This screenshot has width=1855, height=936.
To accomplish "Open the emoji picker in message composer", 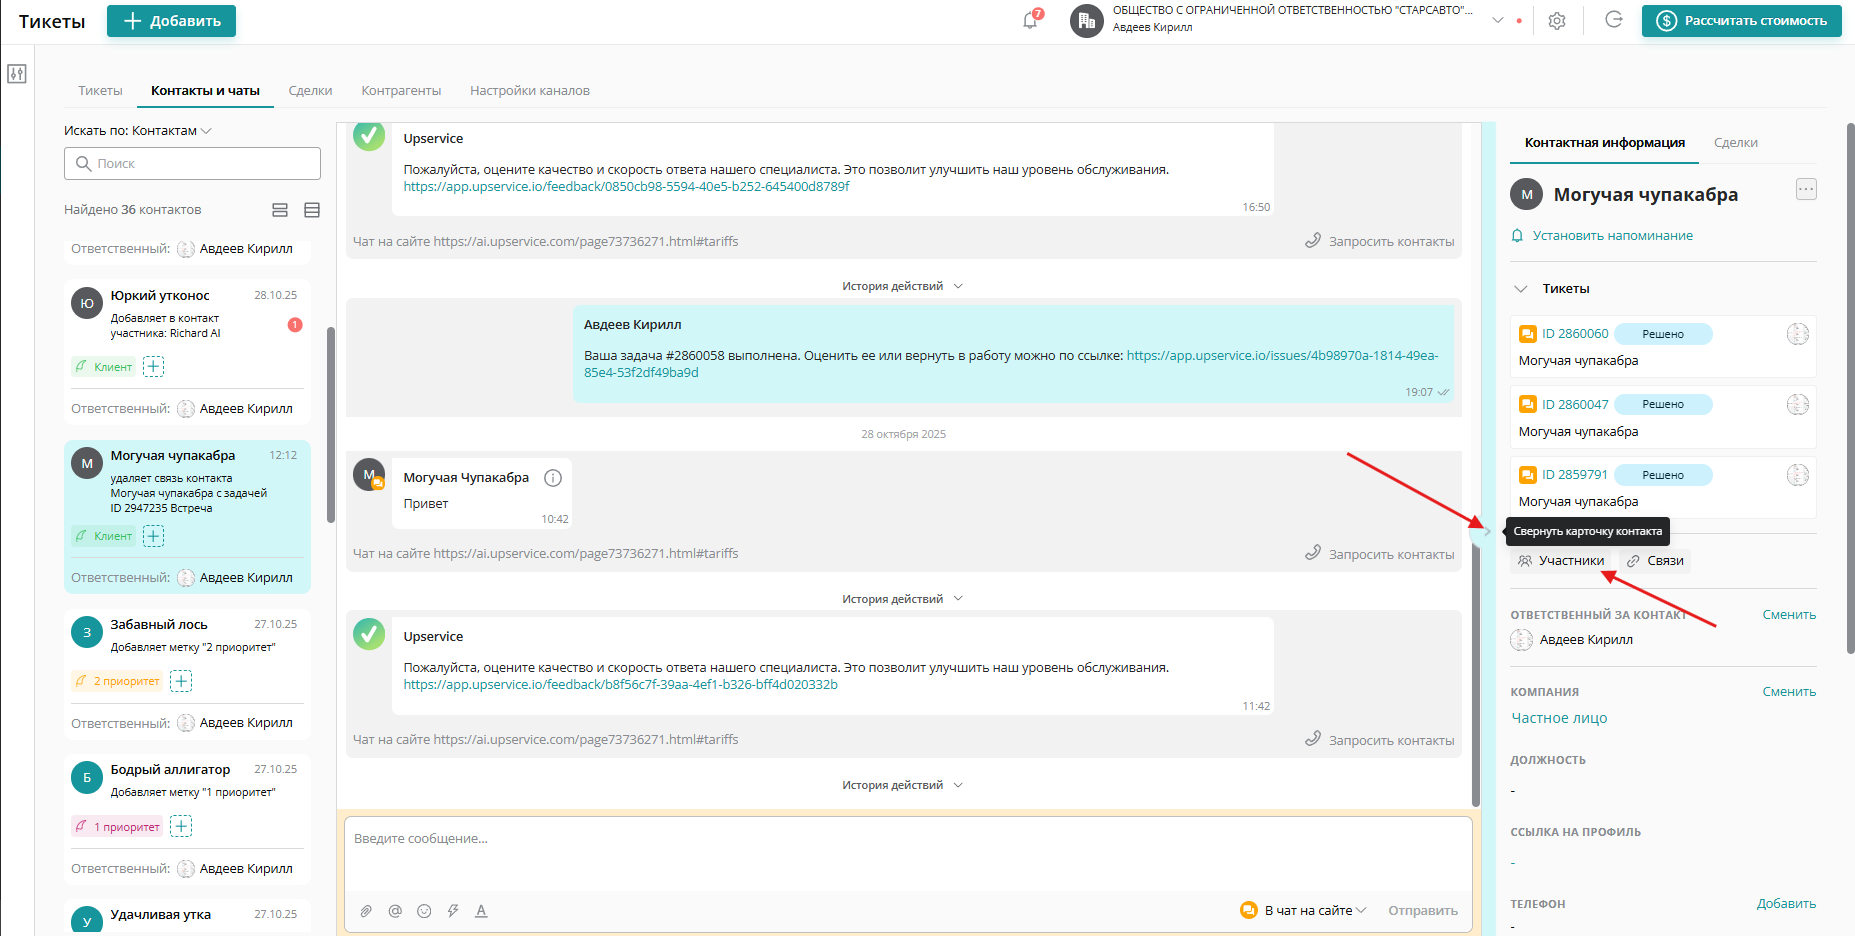I will [x=424, y=910].
